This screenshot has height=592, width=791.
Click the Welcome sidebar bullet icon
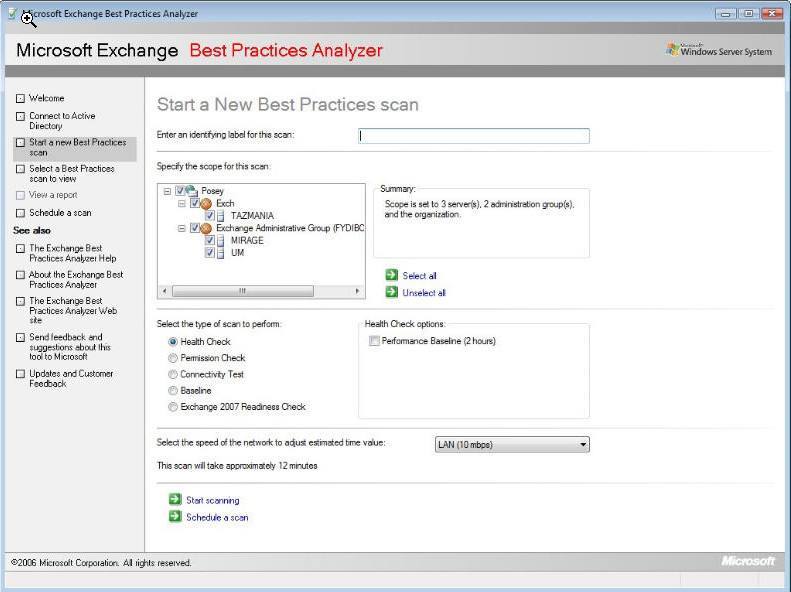click(20, 98)
